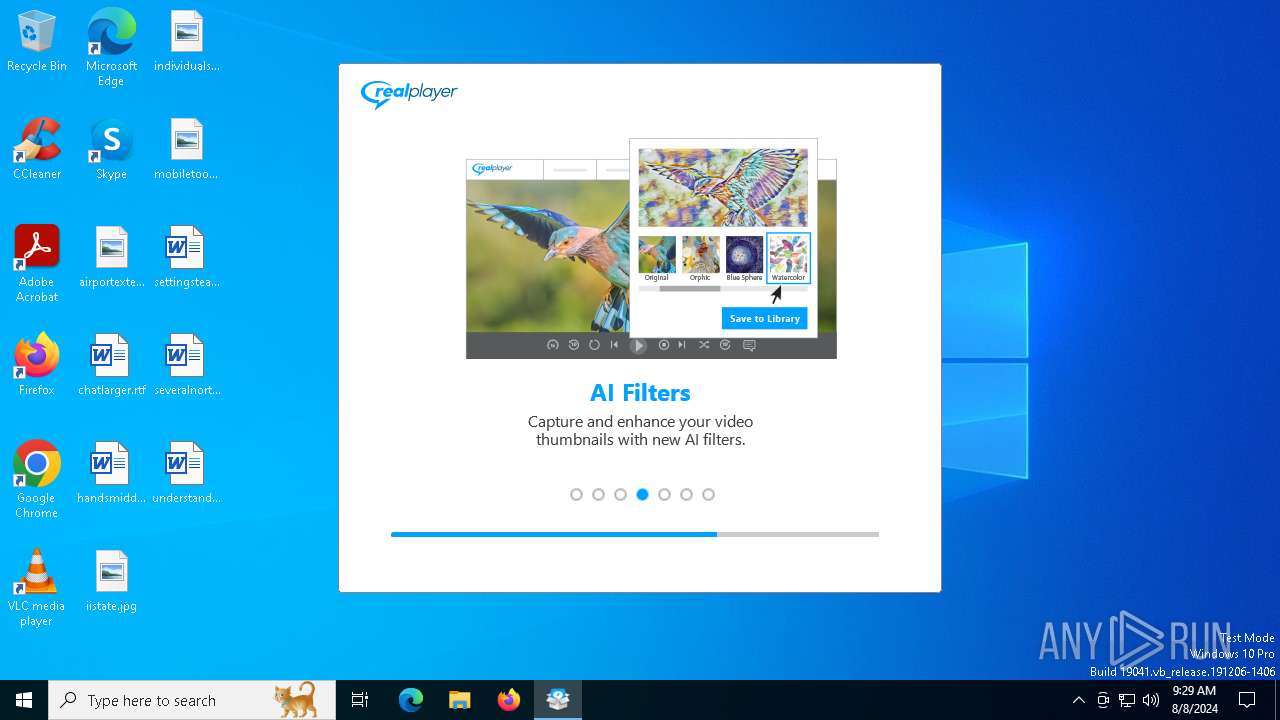Go to the seventh slide indicator dot
The image size is (1280, 720).
pos(708,494)
